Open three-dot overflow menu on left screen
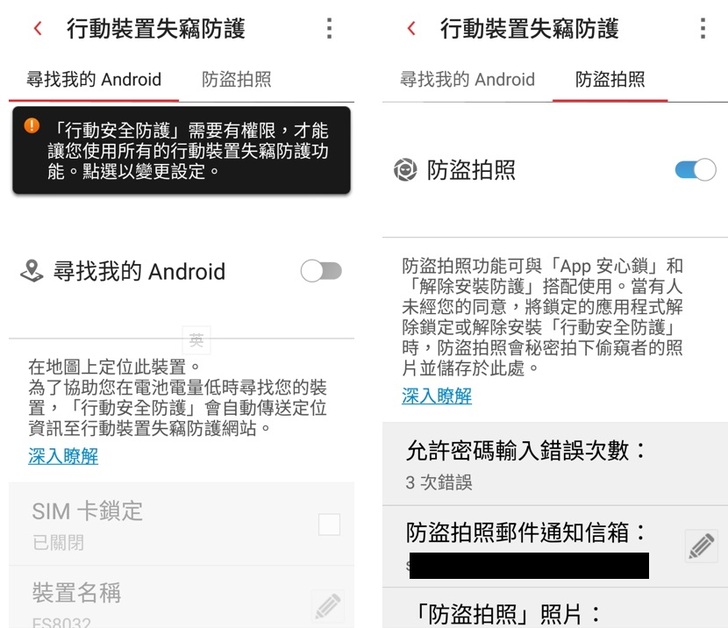 pos(329,28)
